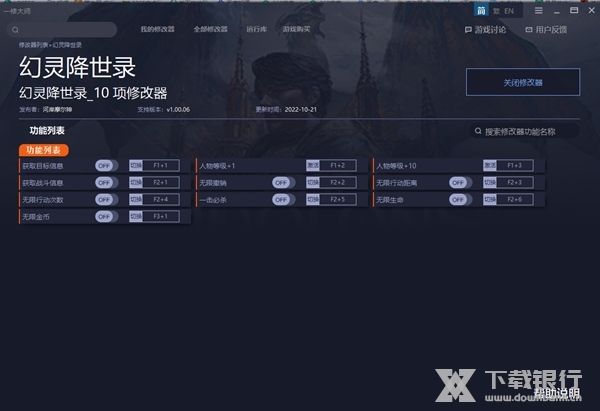
Task: Click the 支持版本 v1.00.06 text
Action: (163, 109)
